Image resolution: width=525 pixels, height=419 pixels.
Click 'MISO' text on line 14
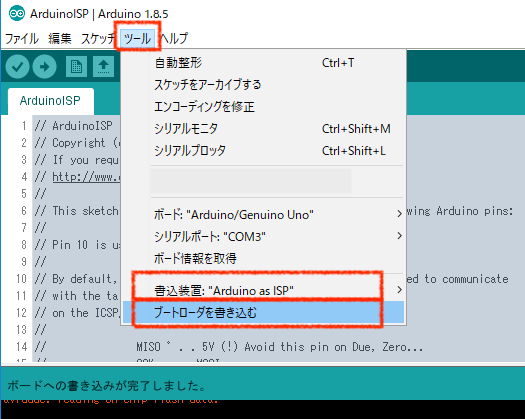(148, 347)
